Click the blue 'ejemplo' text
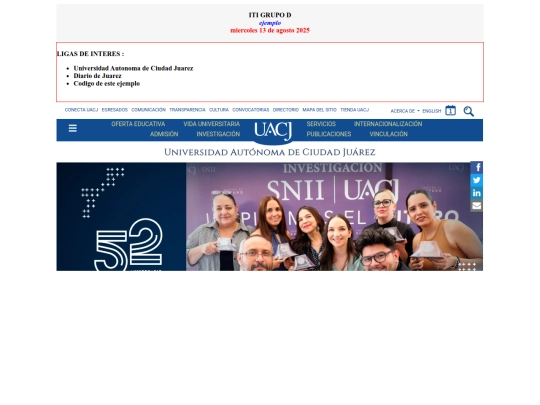 (x=270, y=23)
